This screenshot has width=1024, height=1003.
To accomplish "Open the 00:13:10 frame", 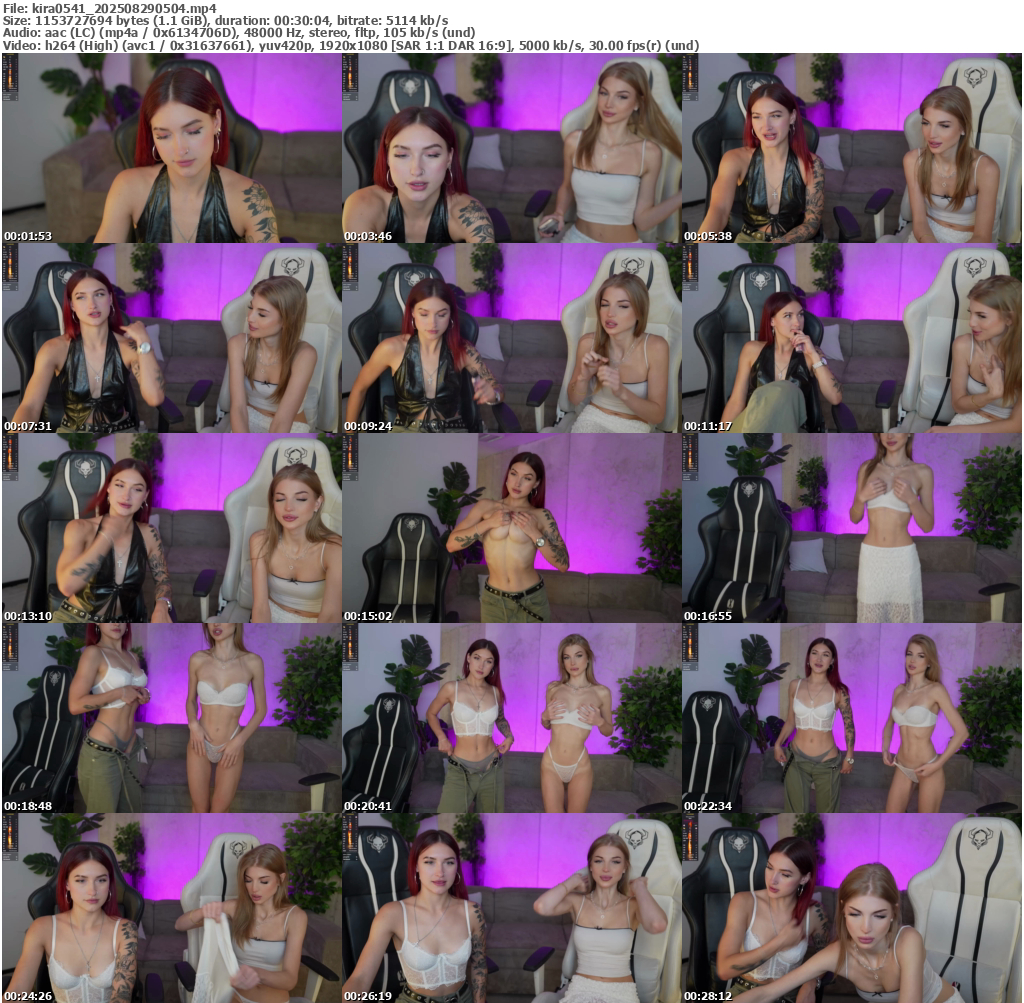I will tap(171, 528).
